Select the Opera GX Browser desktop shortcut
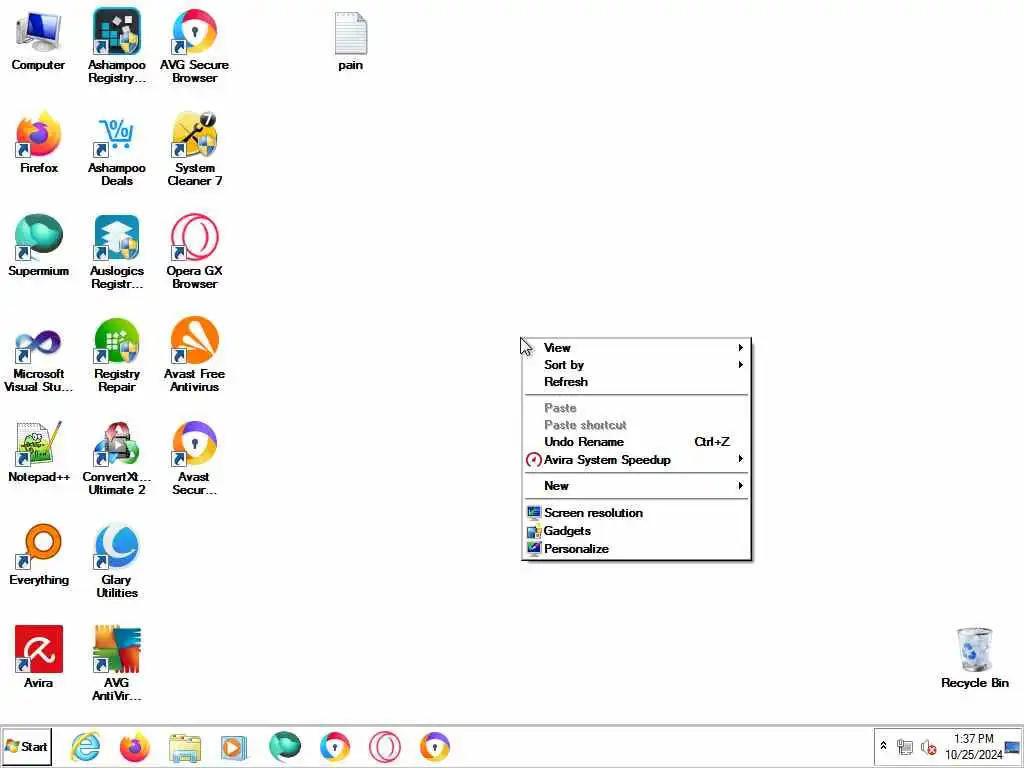The height and width of the screenshot is (768, 1024). point(195,252)
